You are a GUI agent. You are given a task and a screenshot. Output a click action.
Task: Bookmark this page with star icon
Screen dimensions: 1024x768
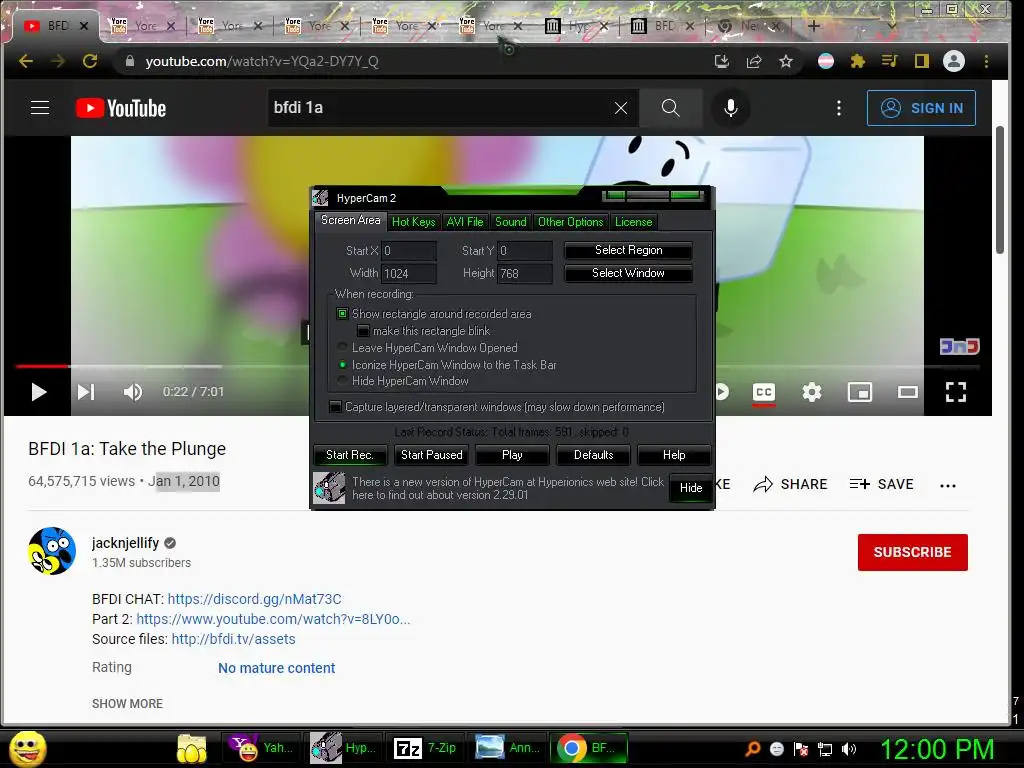coord(786,61)
